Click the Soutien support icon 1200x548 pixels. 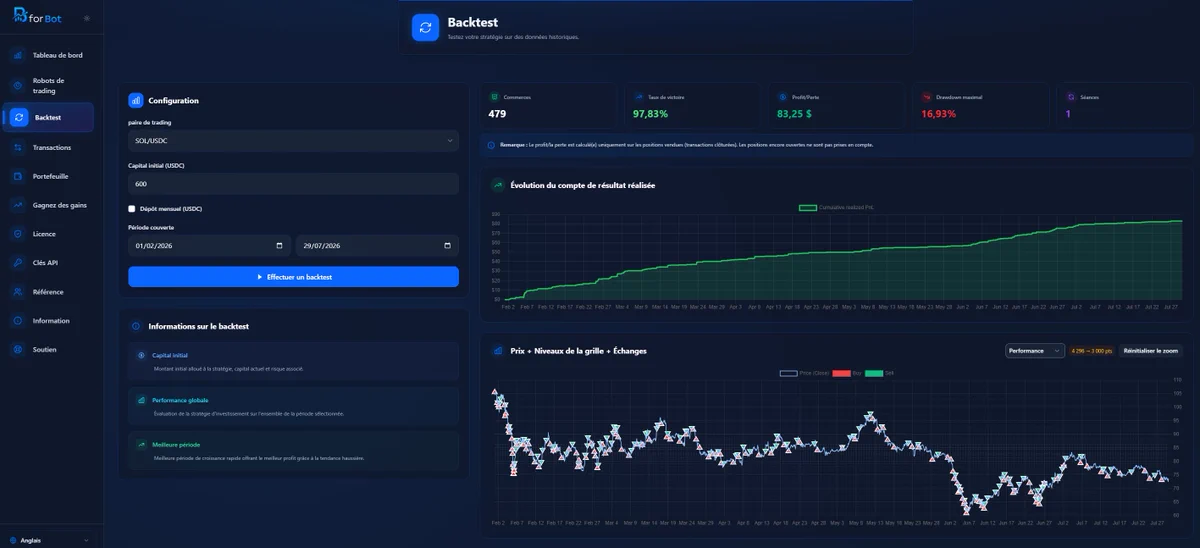[18, 350]
